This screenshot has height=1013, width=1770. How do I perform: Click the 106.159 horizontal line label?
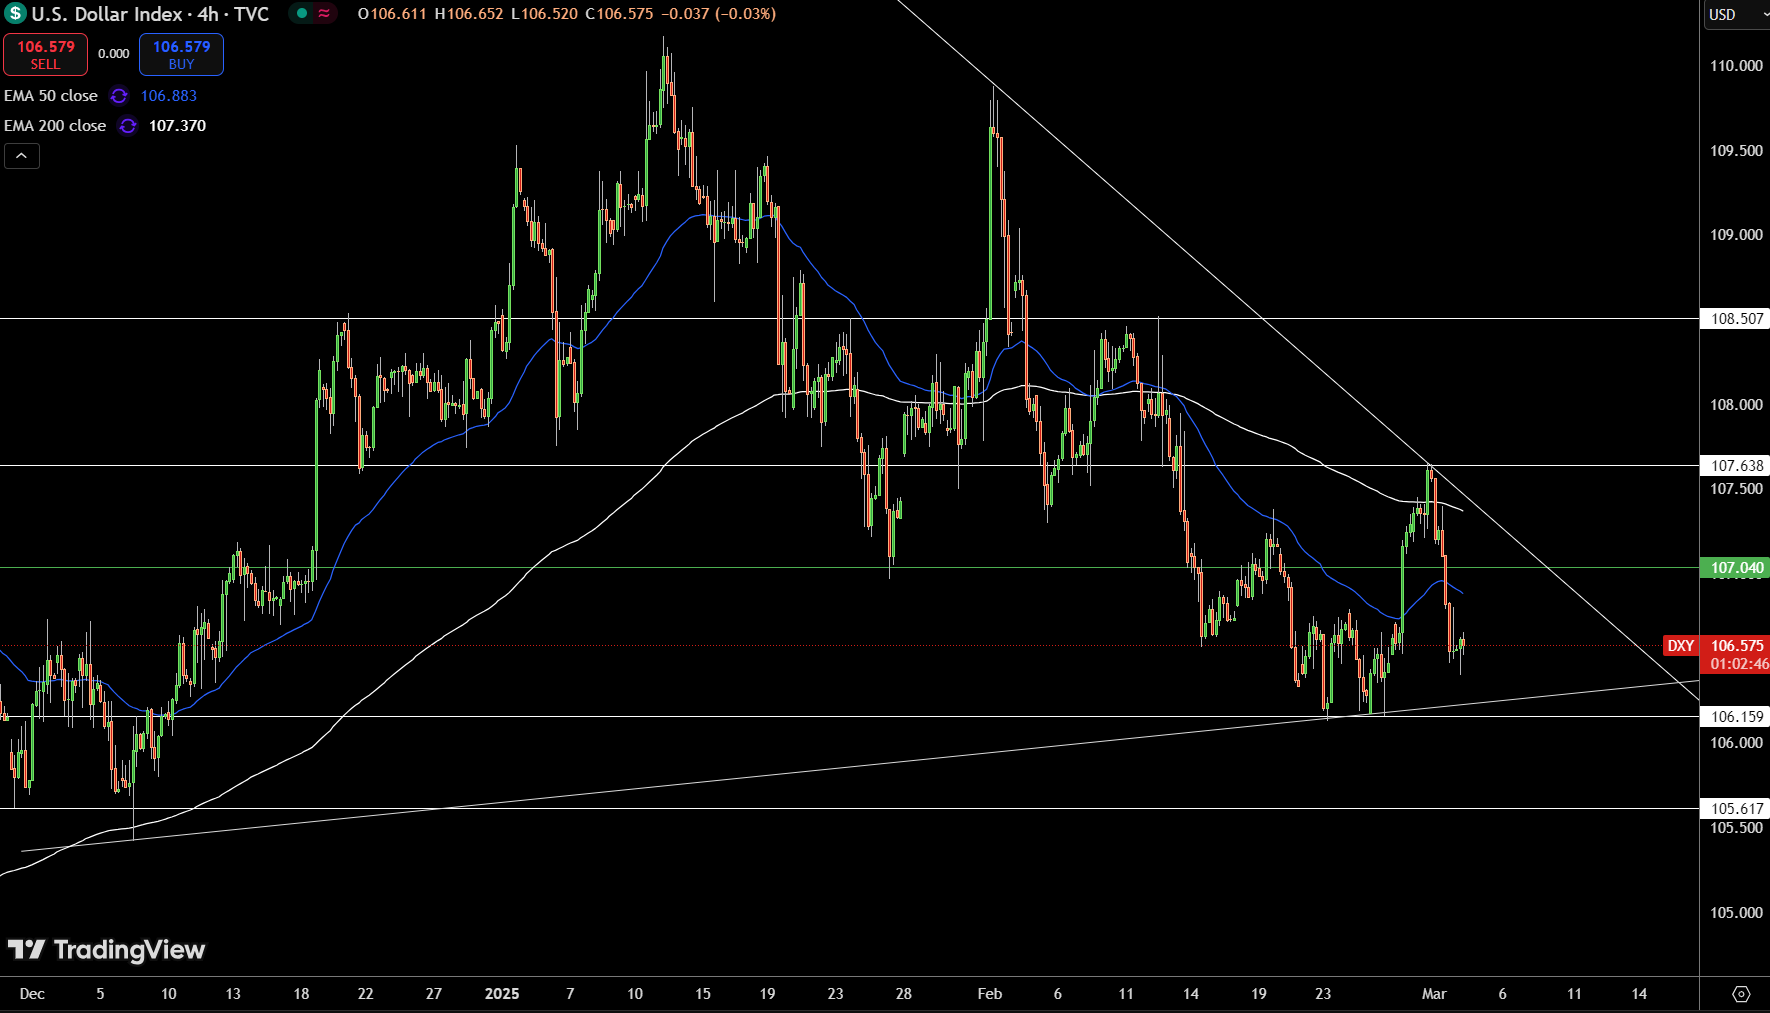1736,717
